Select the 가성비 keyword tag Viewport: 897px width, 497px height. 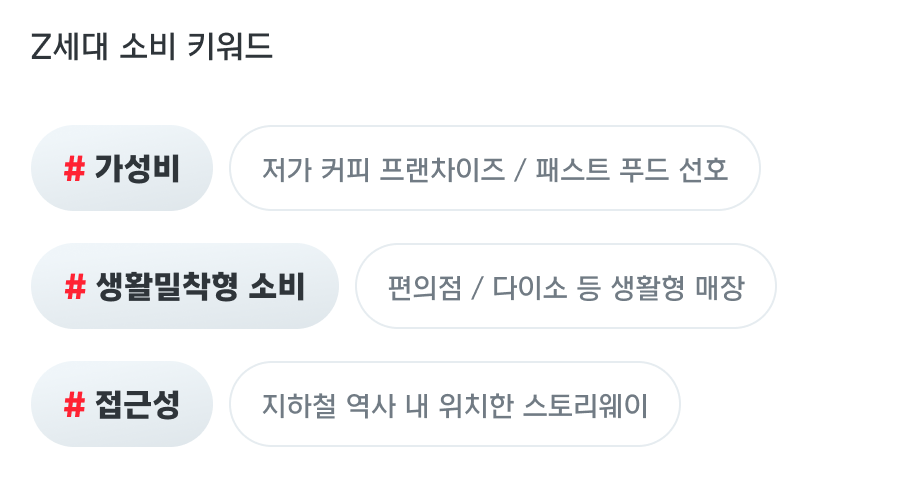(x=122, y=168)
